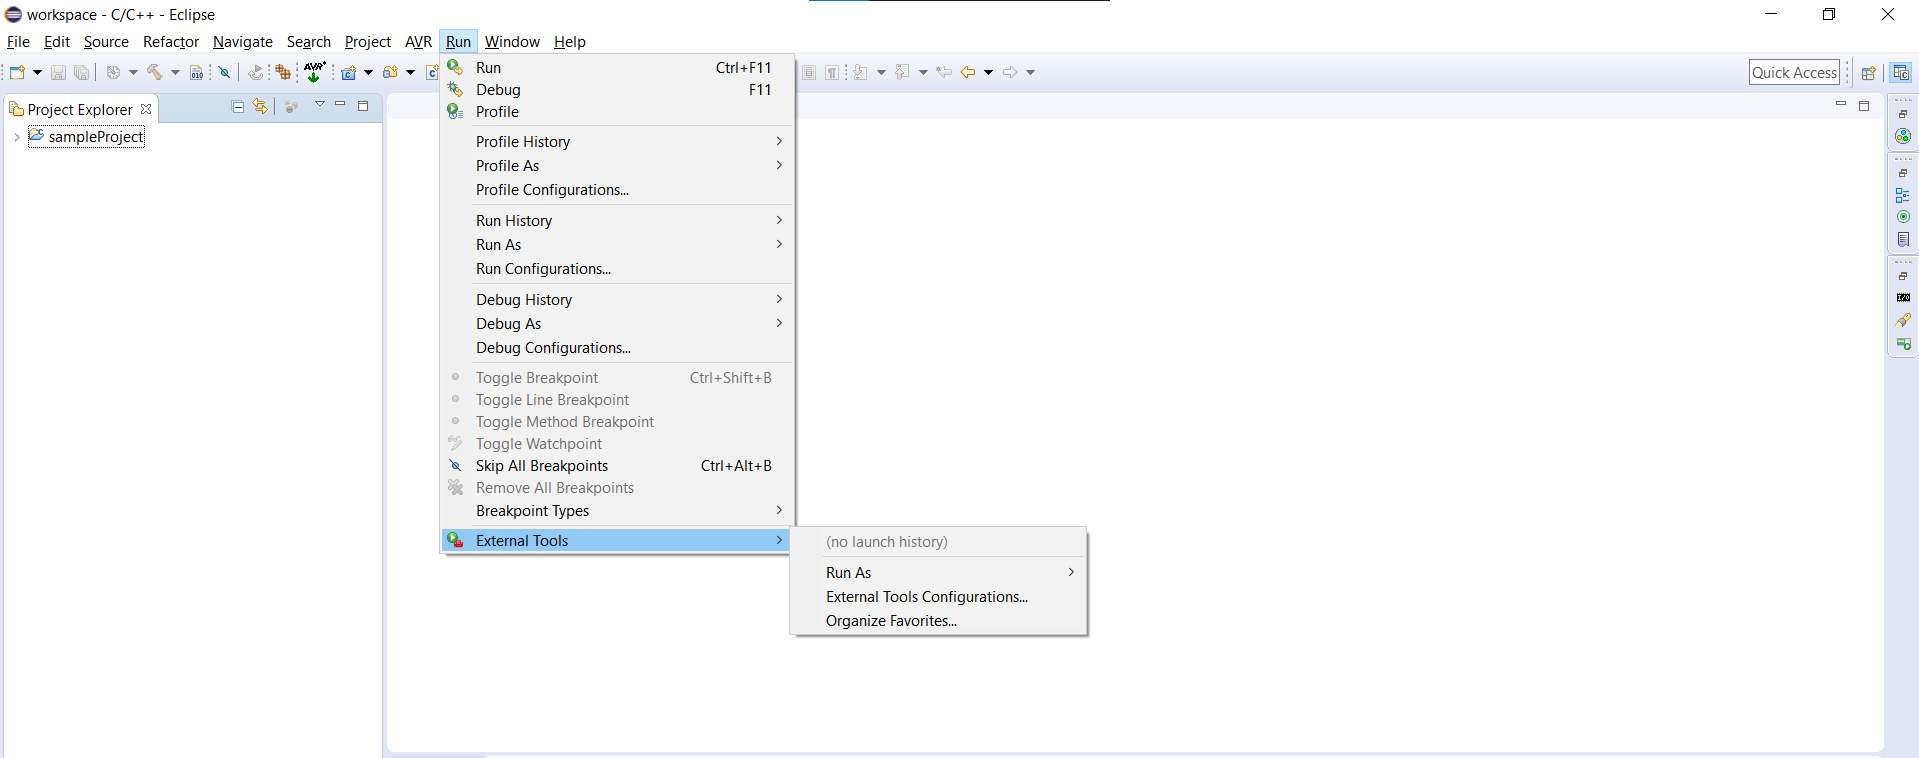
Task: Open the Build hammer dropdown arrow
Action: [x=175, y=72]
